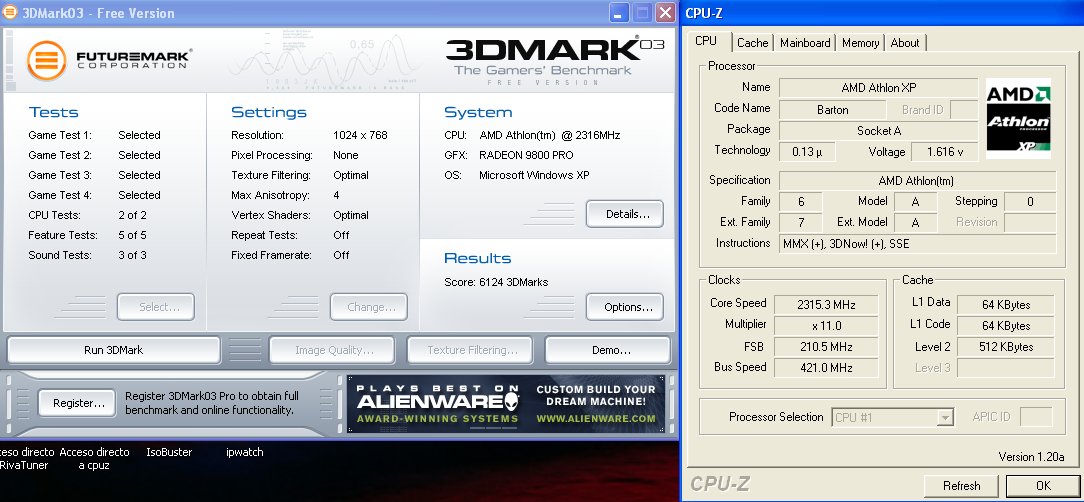This screenshot has width=1084, height=502.
Task: Click the Futuremark orange logo
Action: point(46,61)
